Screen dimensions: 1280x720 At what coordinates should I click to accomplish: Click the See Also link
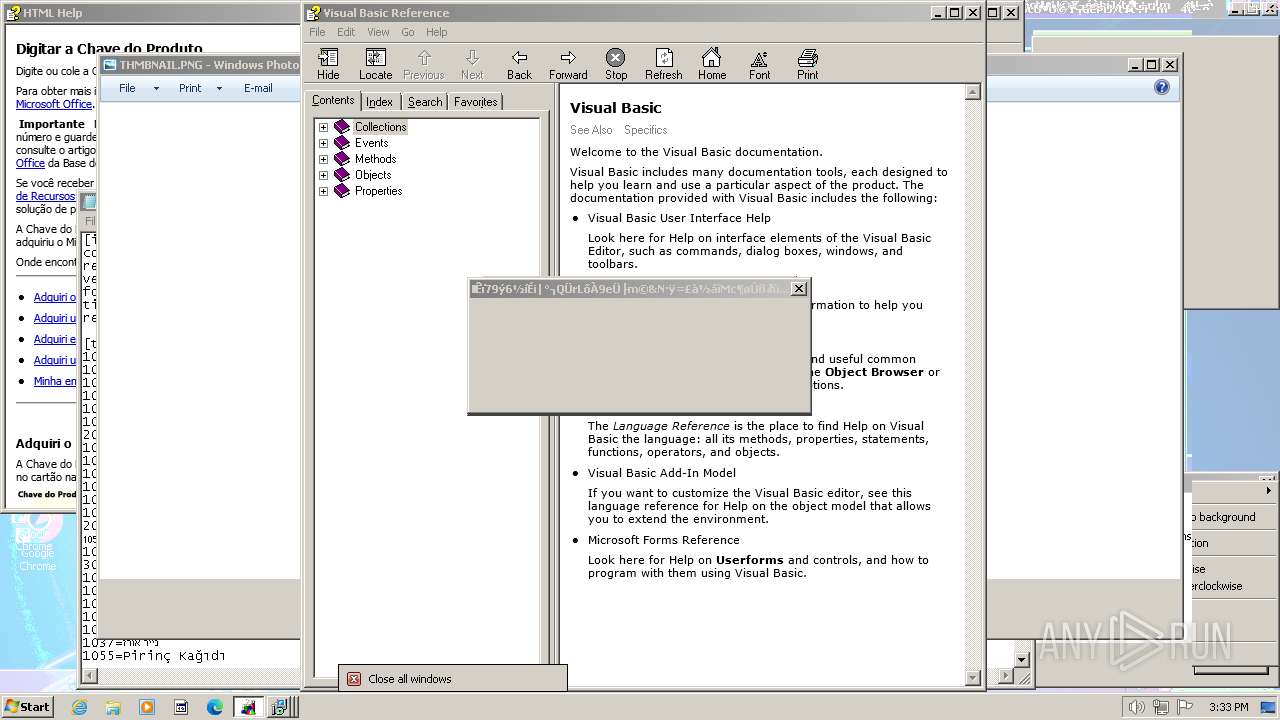[591, 130]
